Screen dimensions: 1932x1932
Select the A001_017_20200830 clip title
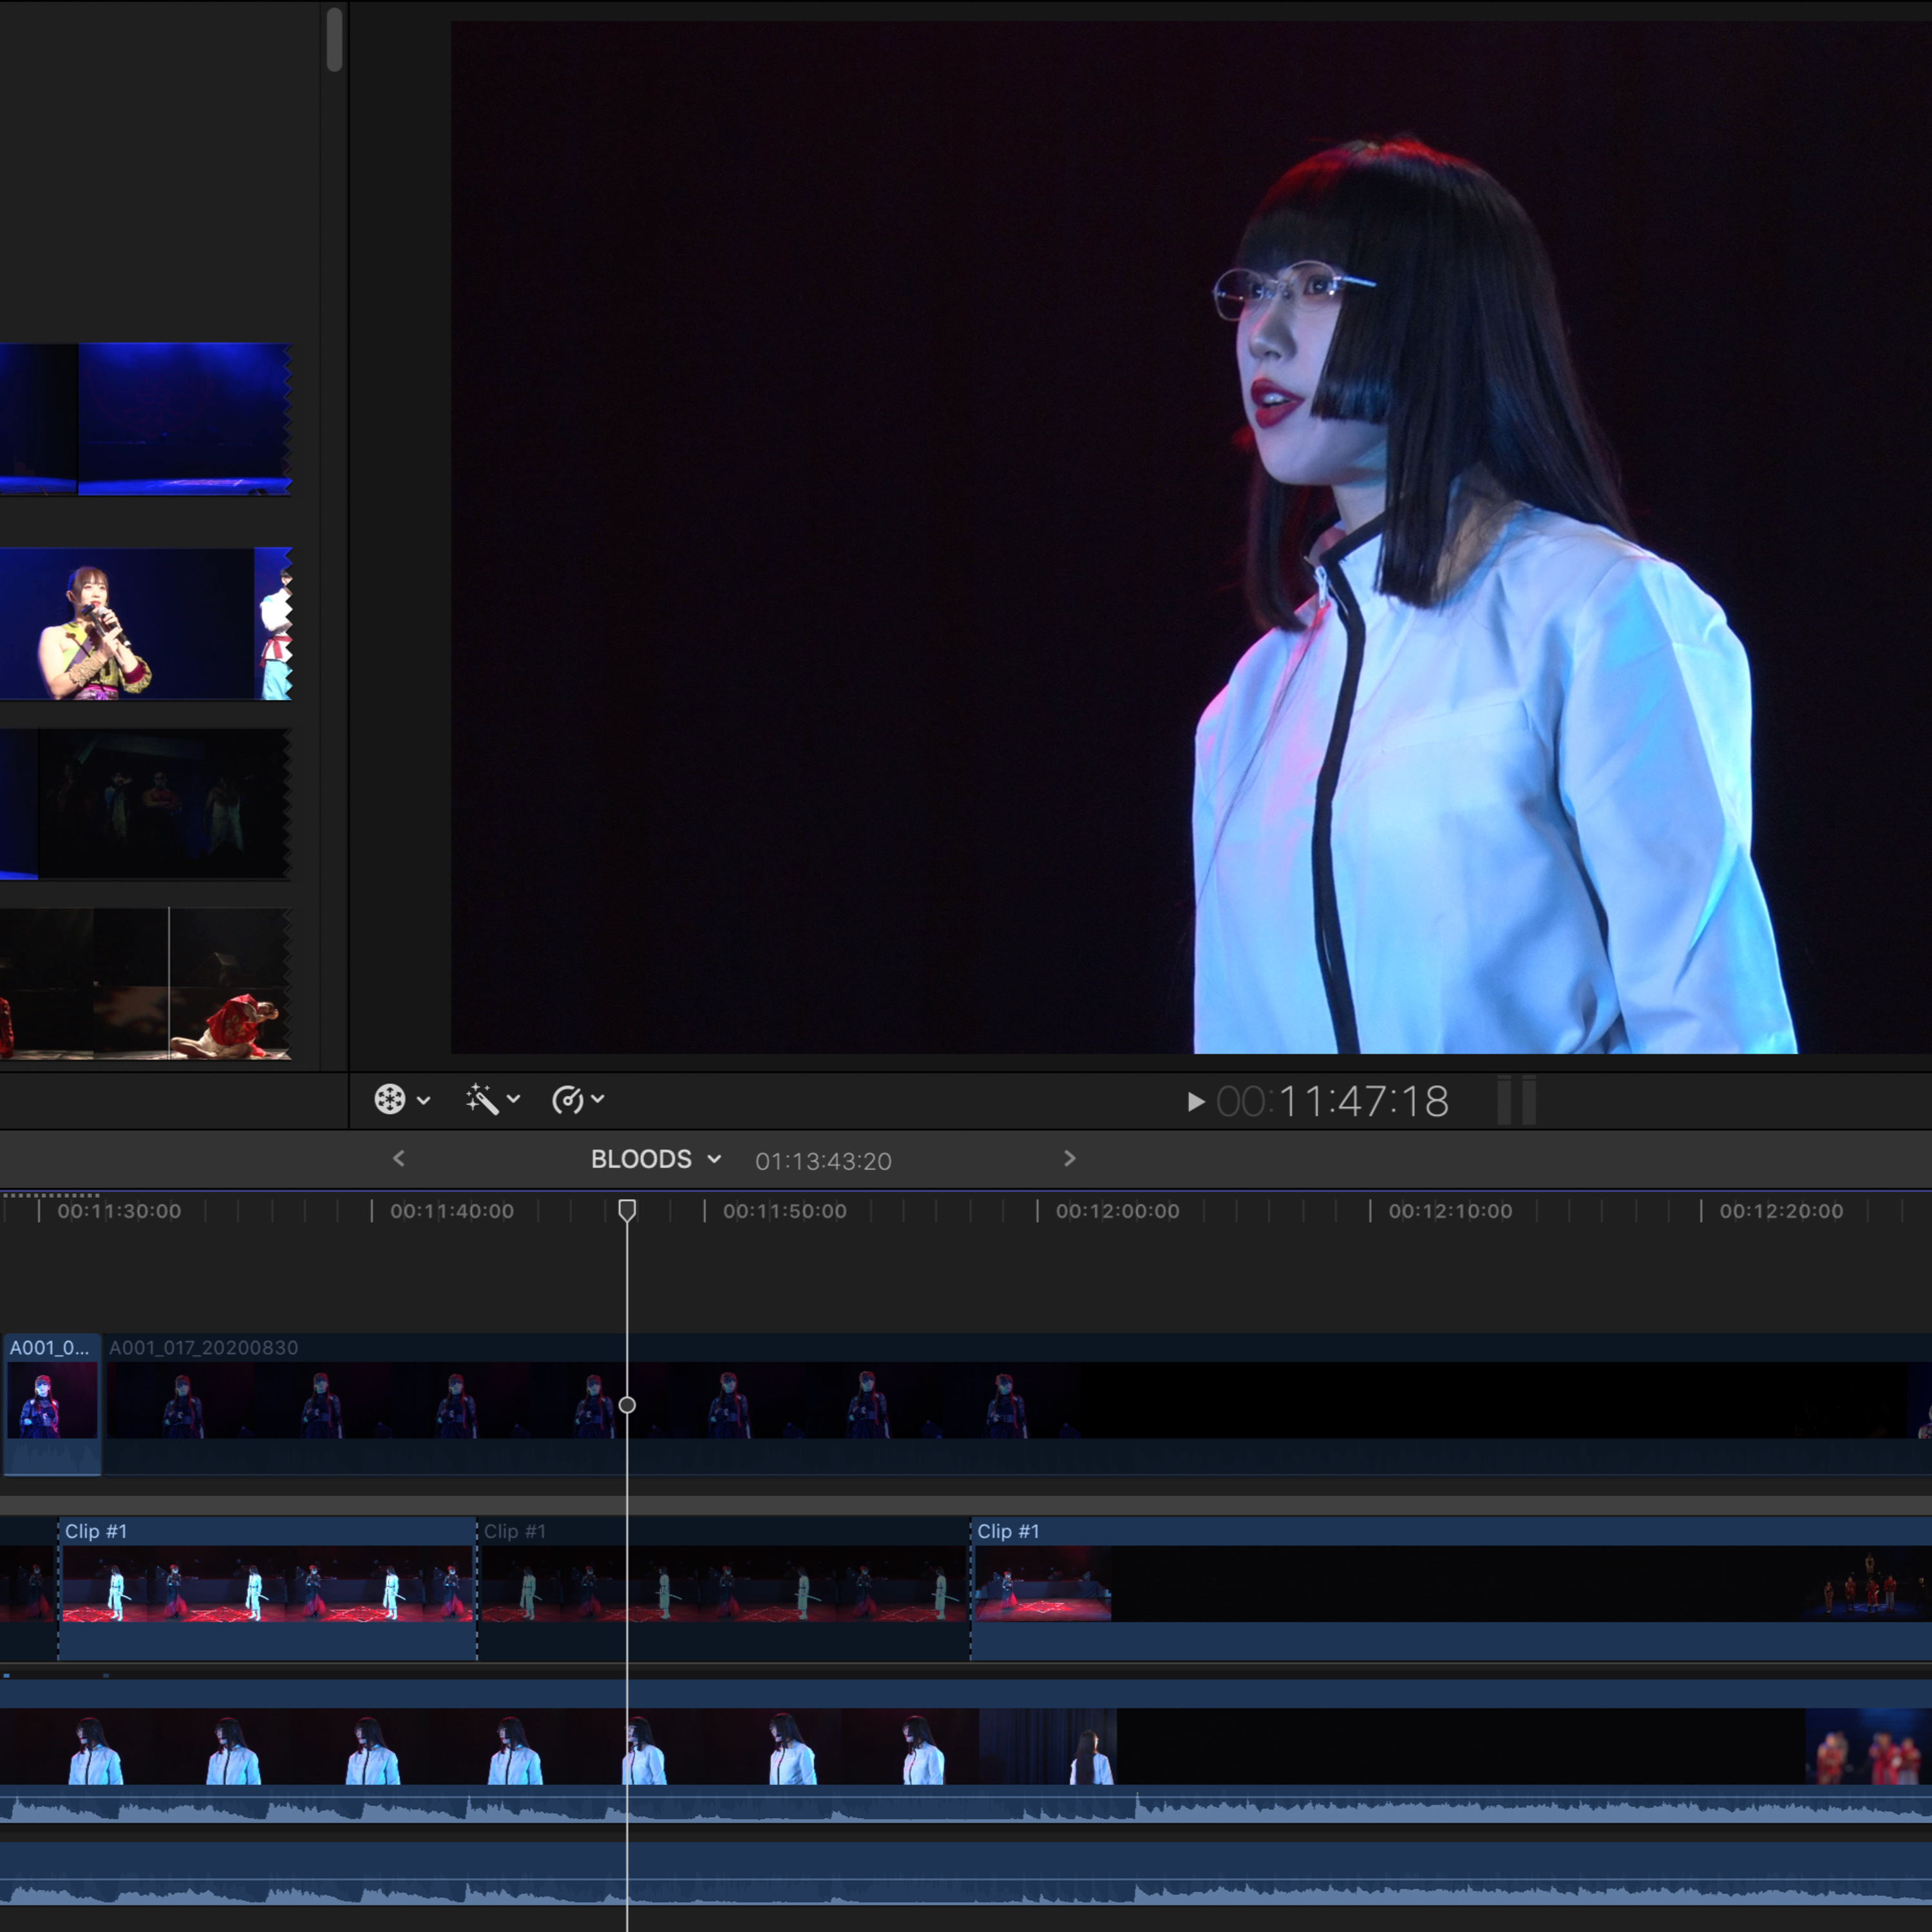click(x=204, y=1348)
